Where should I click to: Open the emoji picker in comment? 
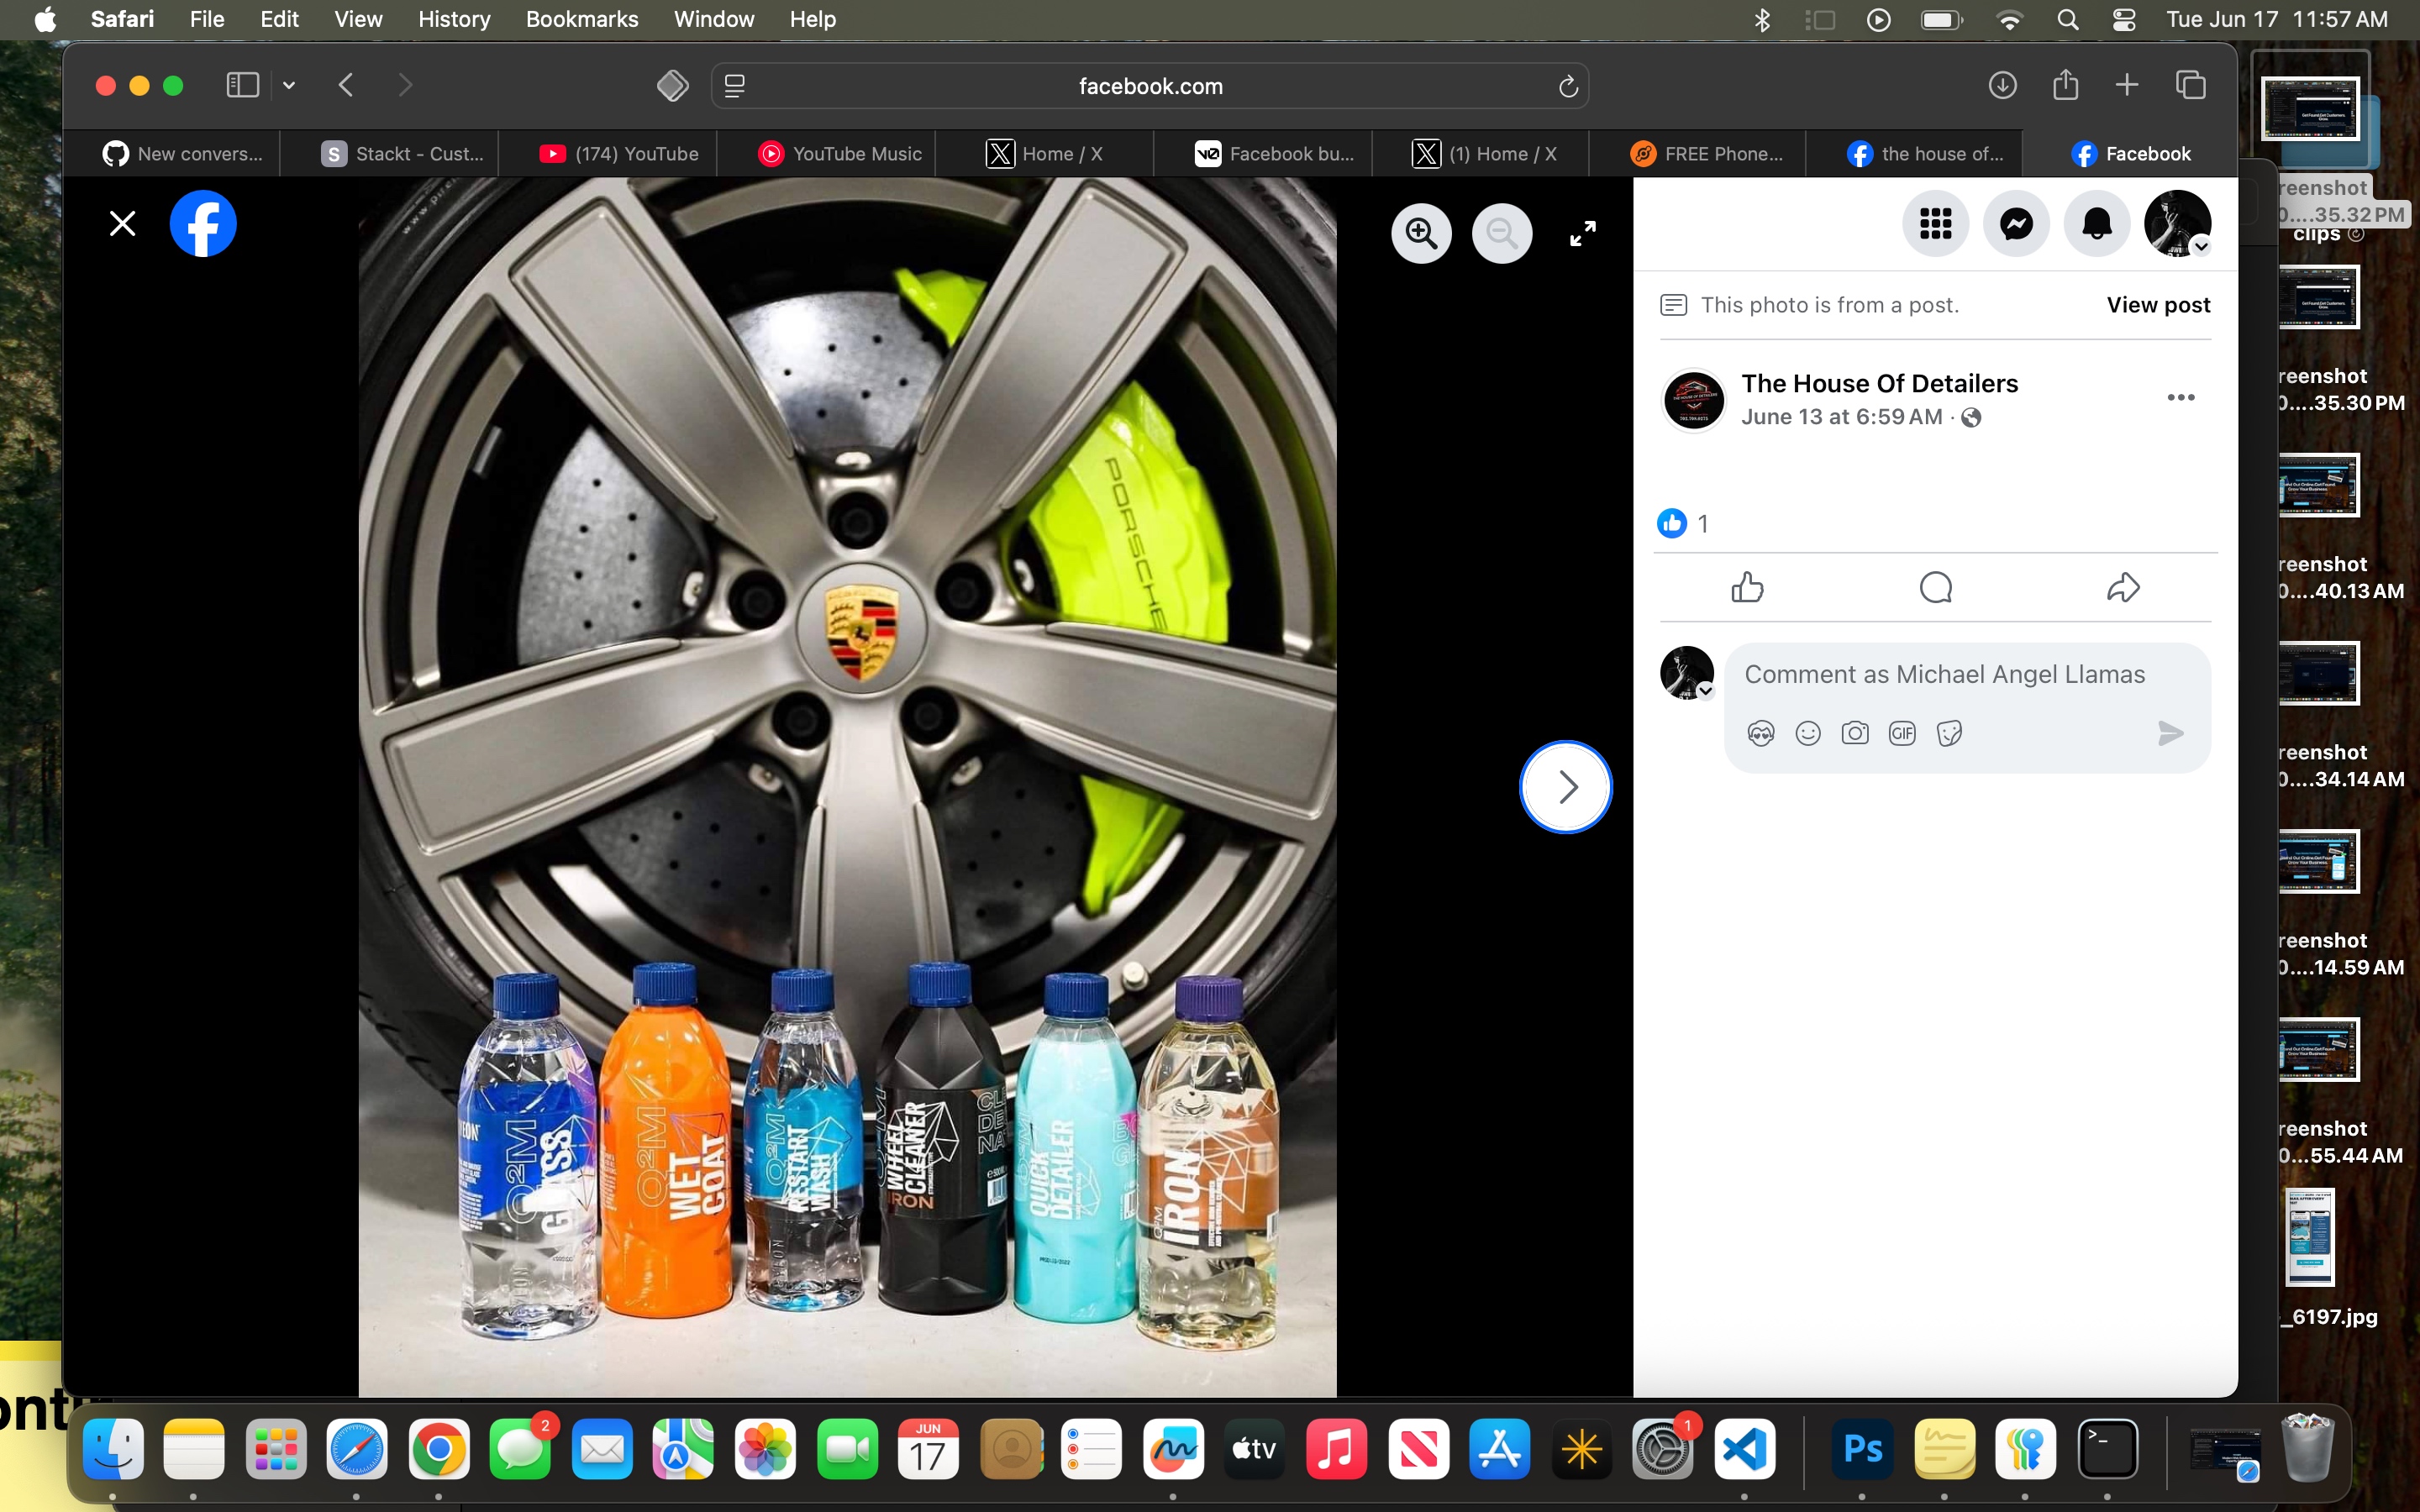(1808, 734)
